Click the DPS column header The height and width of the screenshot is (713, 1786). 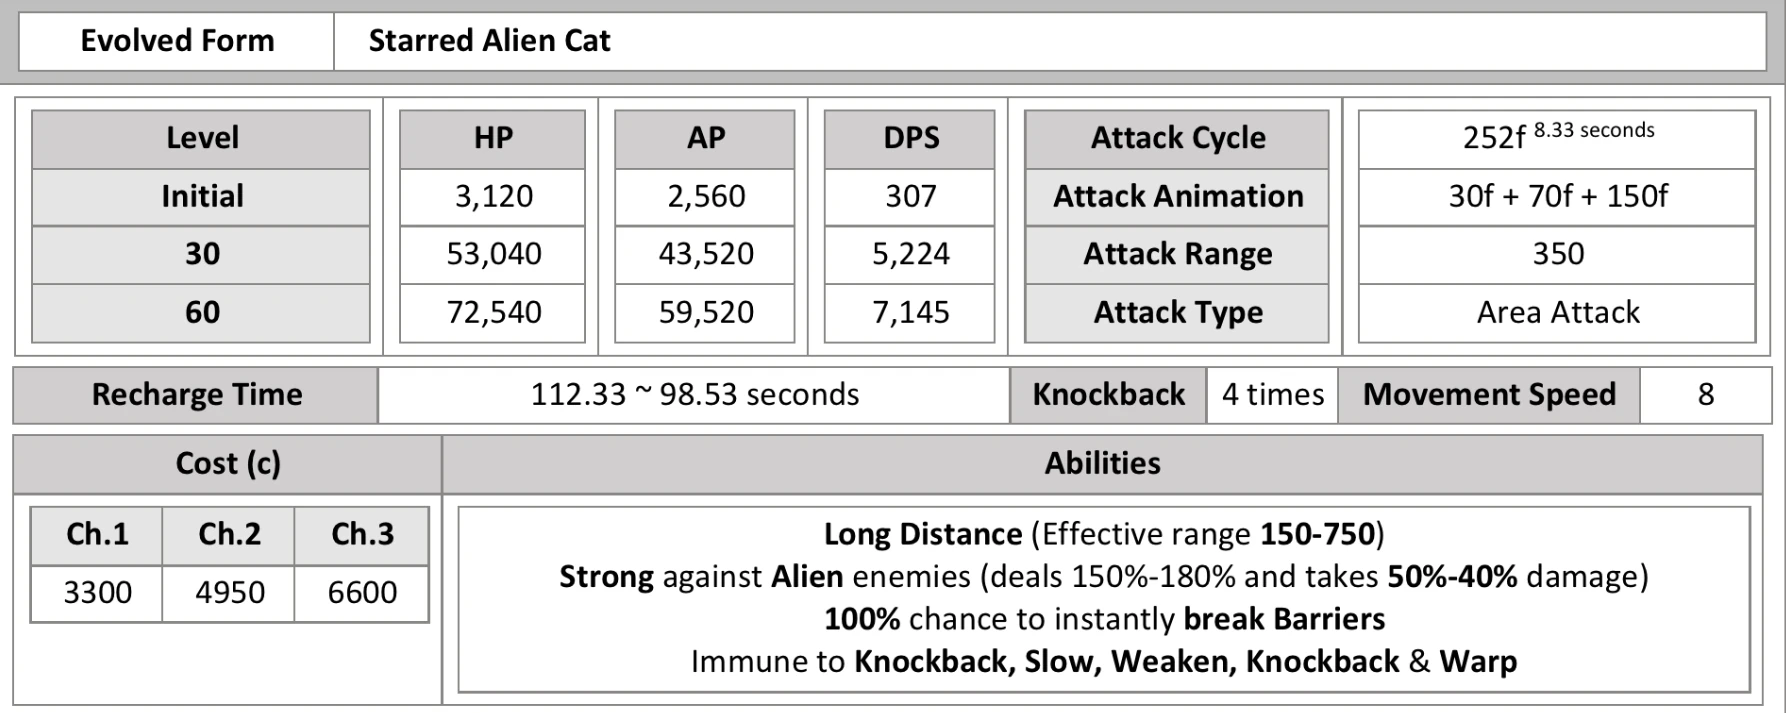coord(910,138)
